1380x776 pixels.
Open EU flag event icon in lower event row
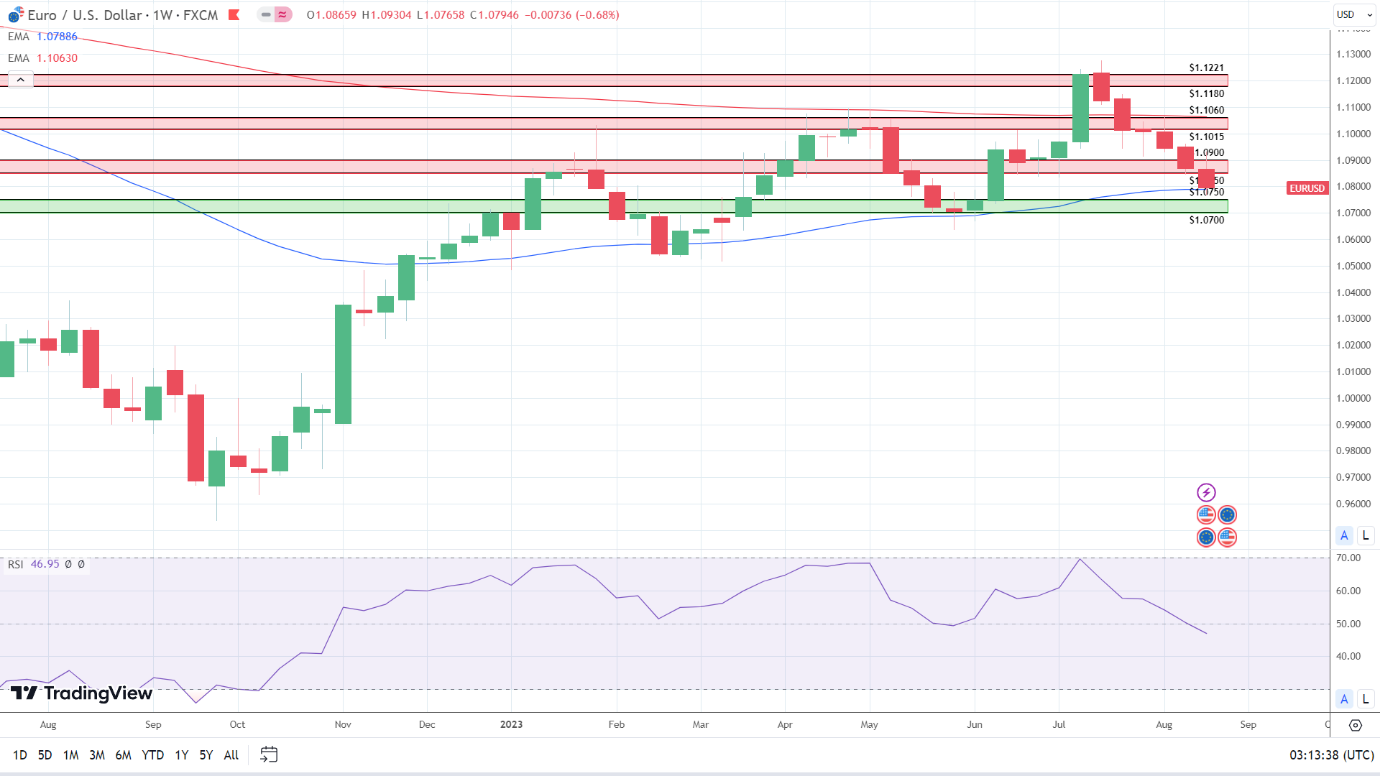[x=1206, y=537]
